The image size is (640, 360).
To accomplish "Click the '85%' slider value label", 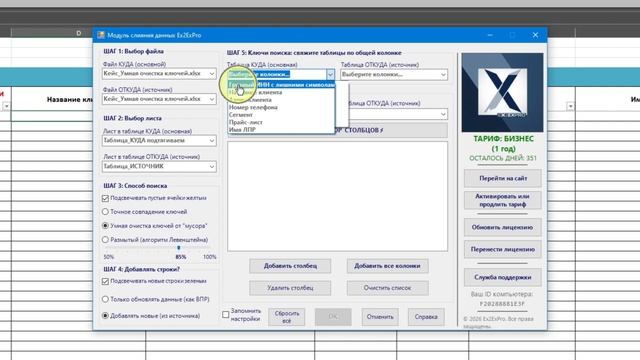I will click(x=181, y=257).
